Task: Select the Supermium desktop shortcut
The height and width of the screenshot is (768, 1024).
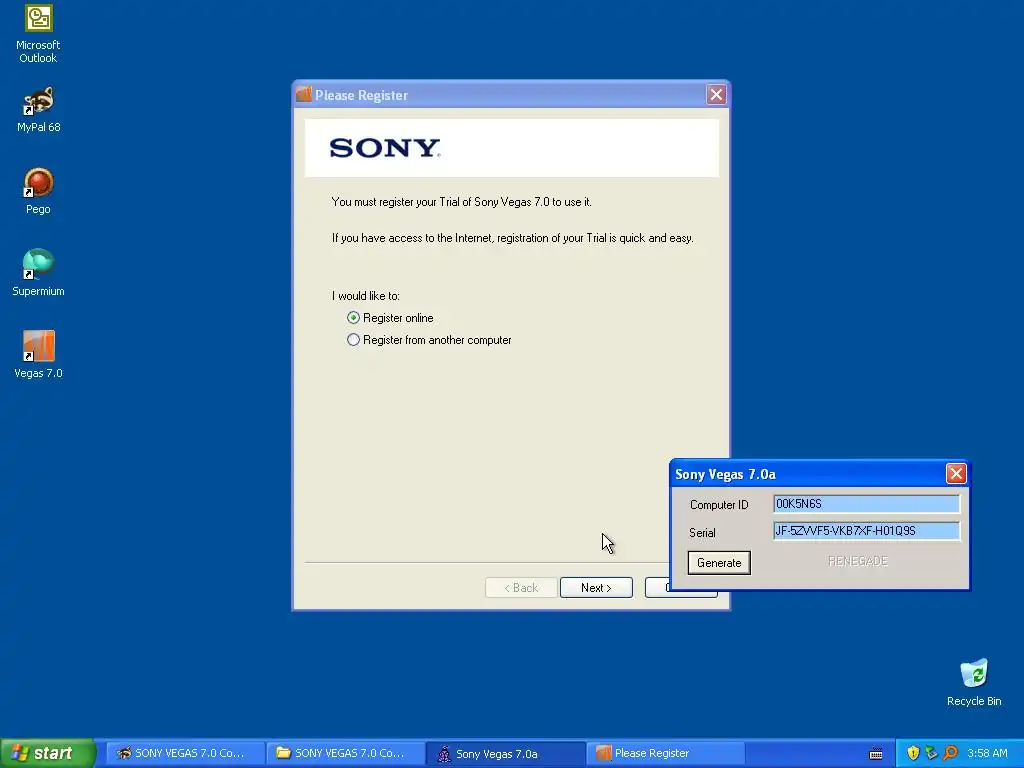Action: [38, 272]
